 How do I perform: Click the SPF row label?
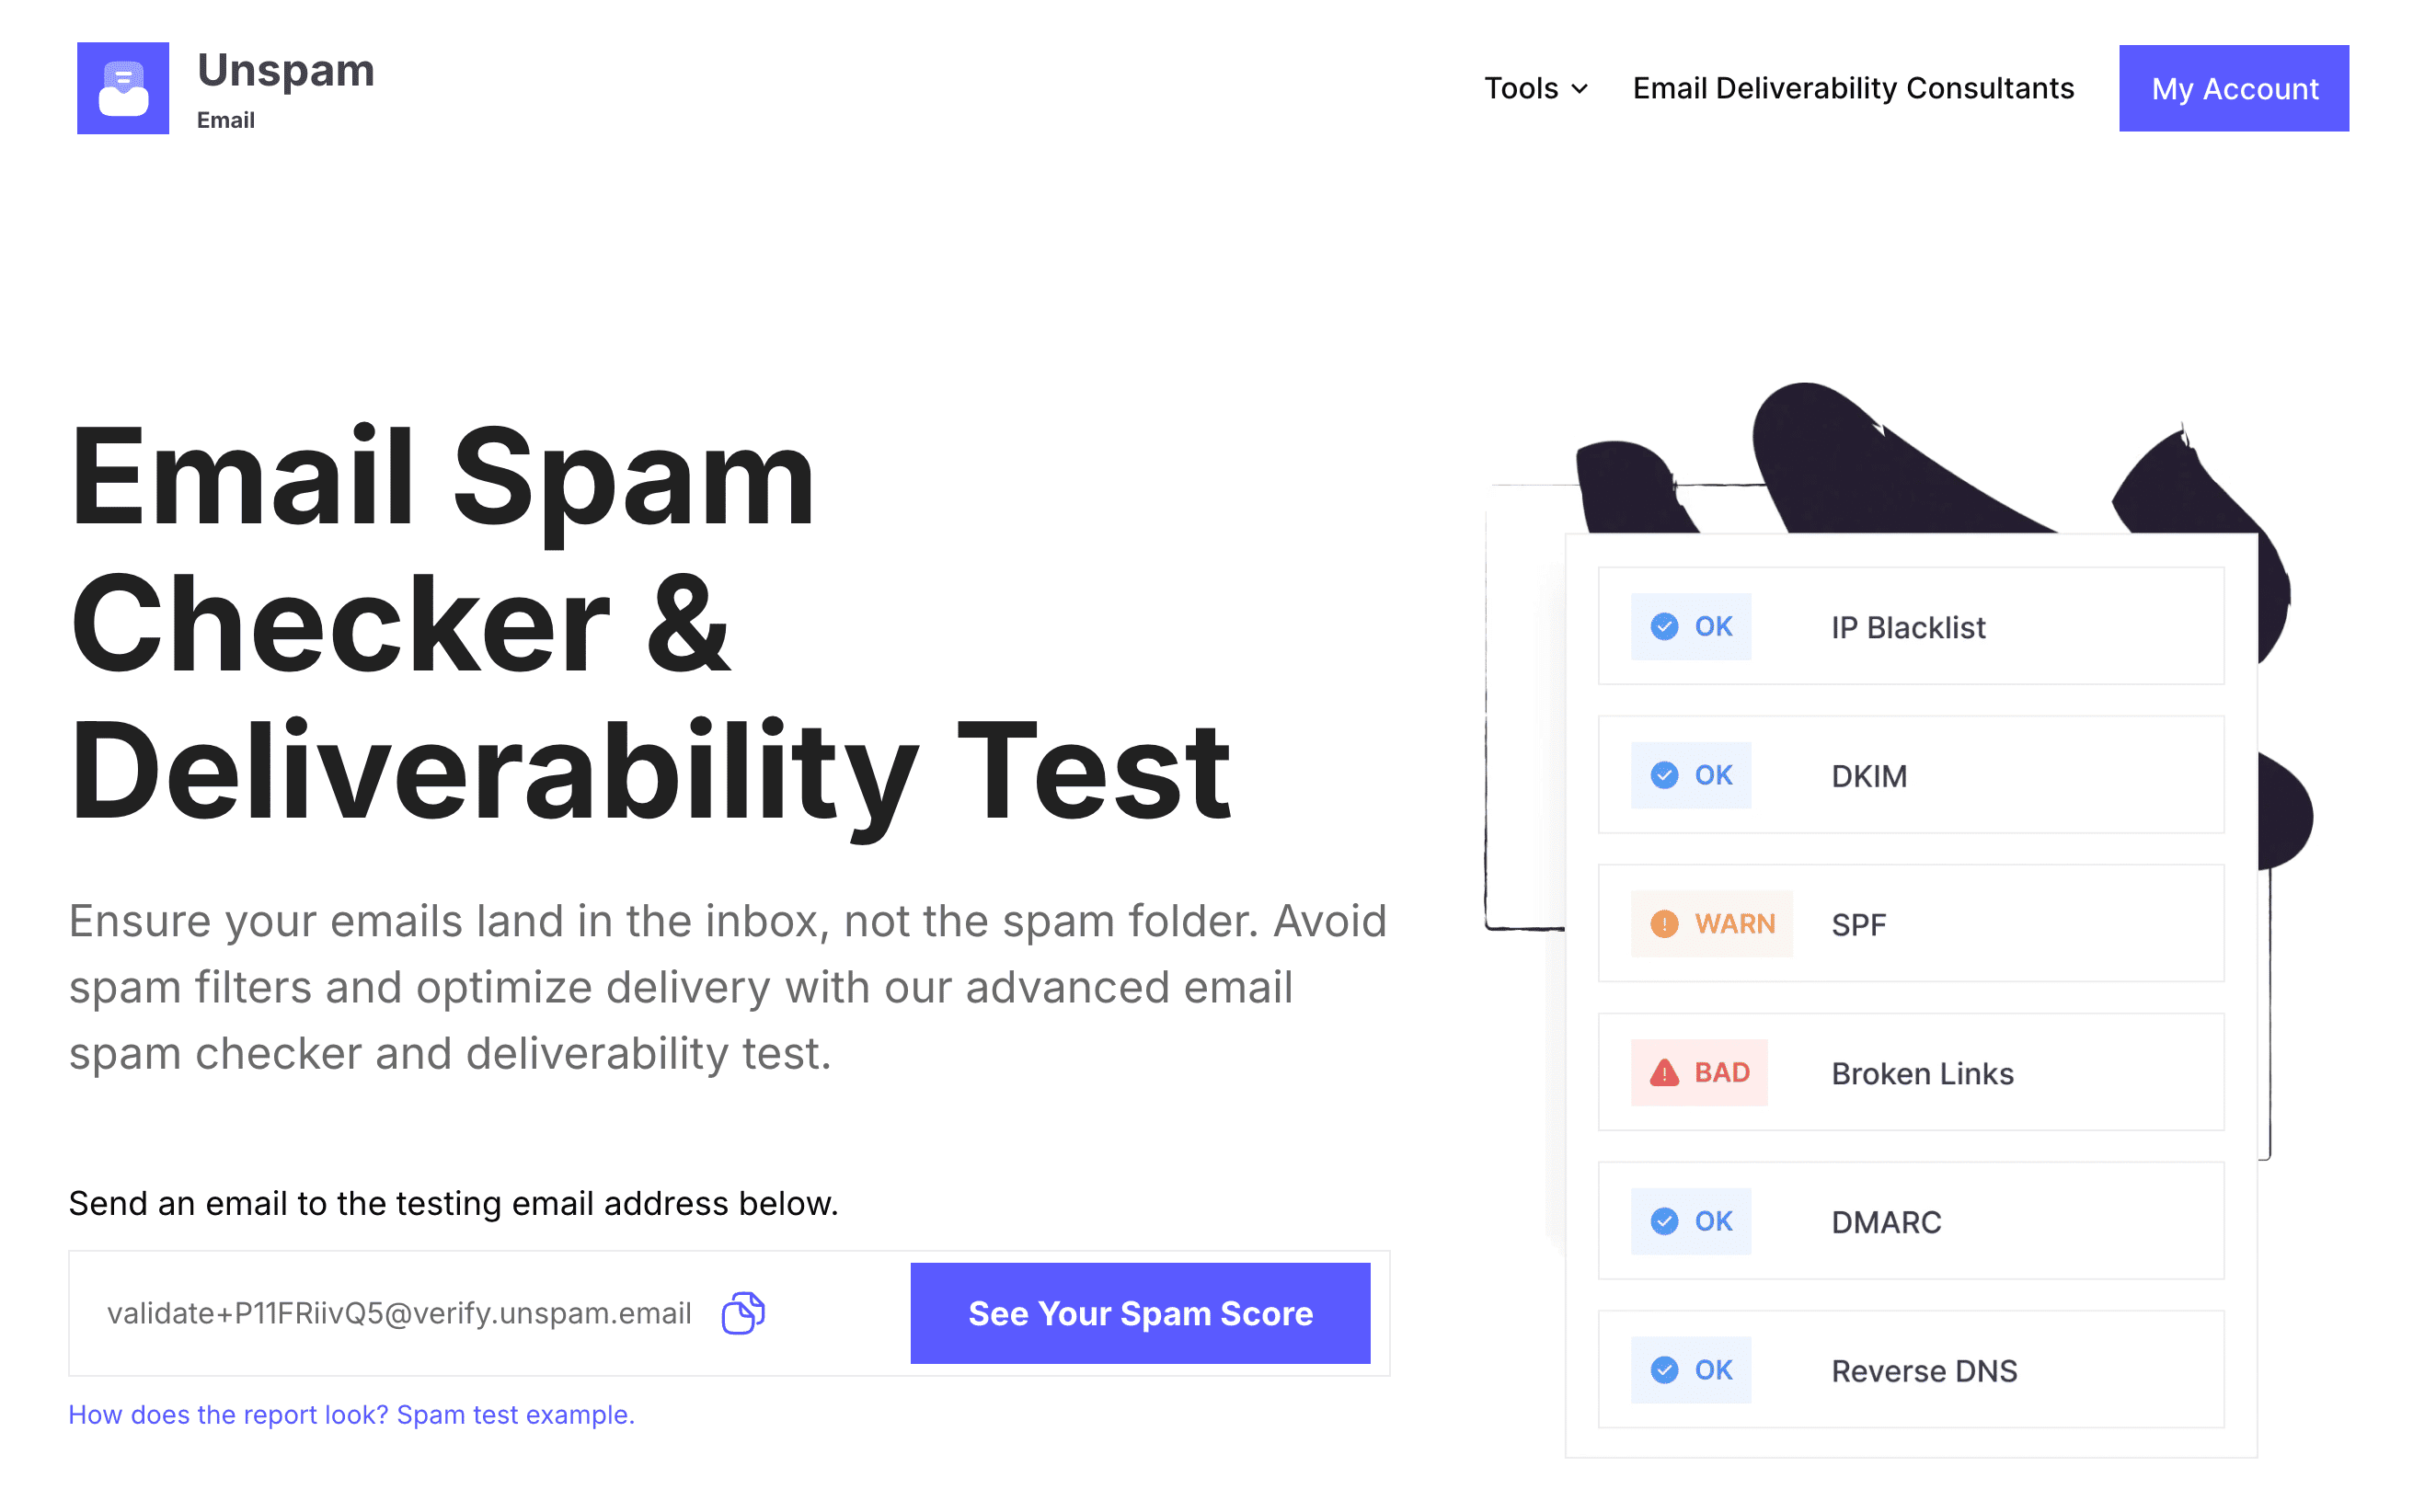pos(1858,923)
